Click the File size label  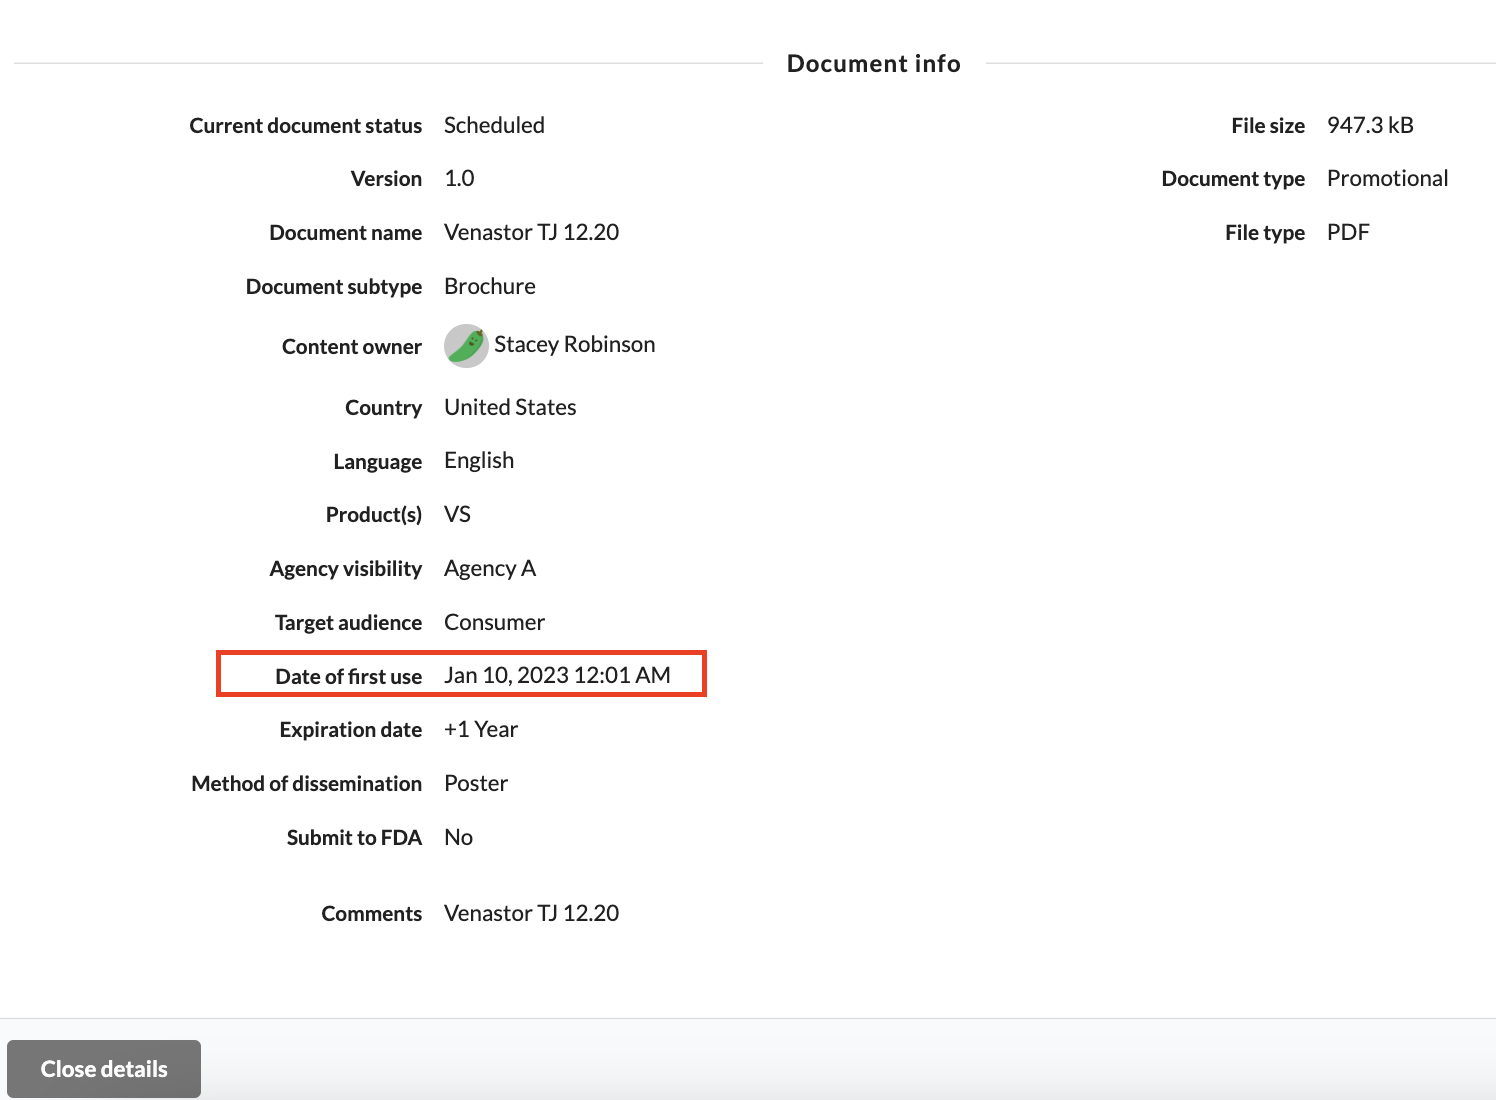pos(1268,125)
